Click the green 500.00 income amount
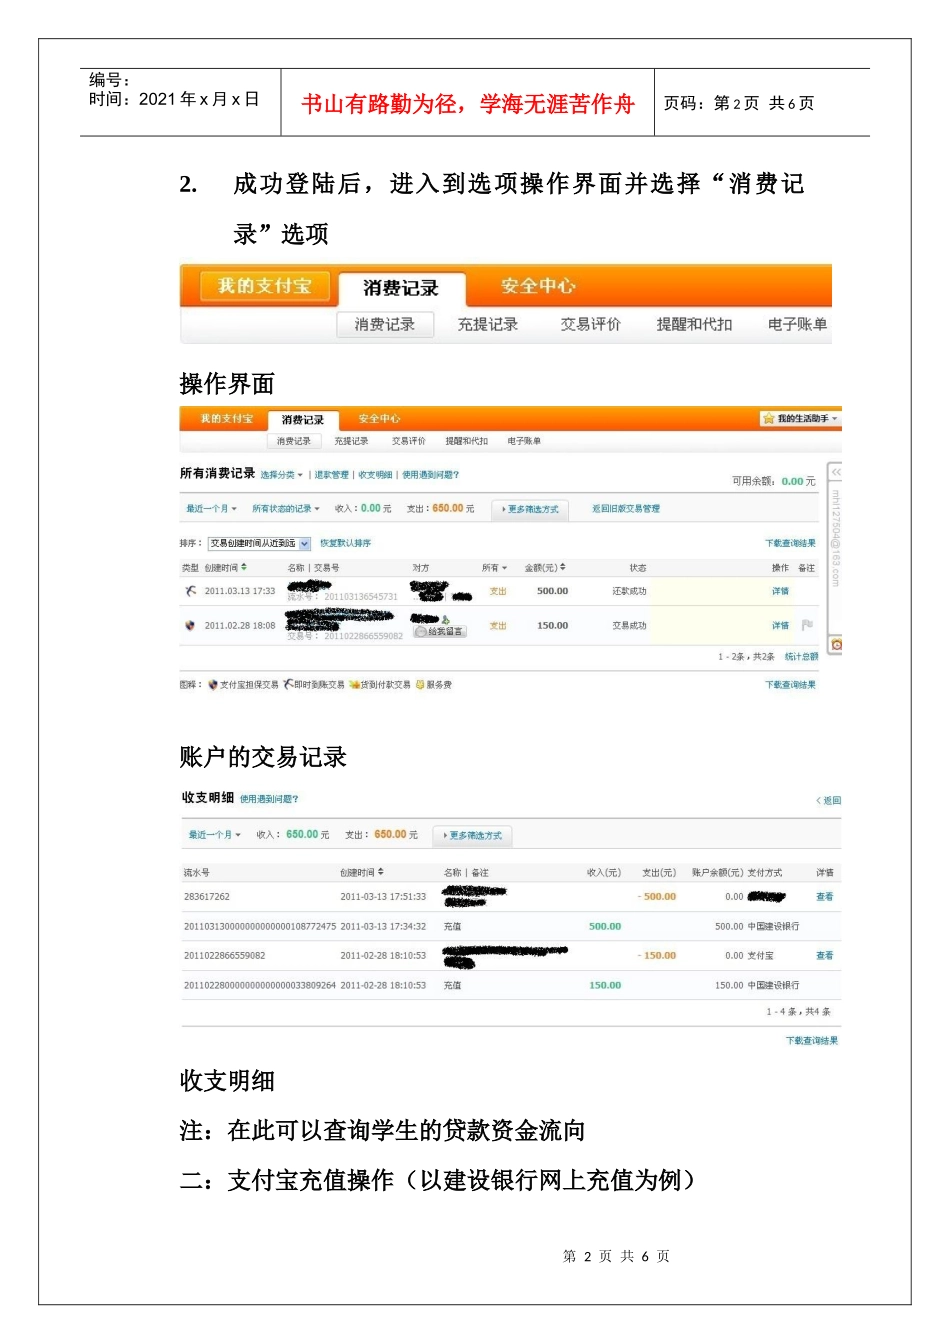 coord(605,926)
